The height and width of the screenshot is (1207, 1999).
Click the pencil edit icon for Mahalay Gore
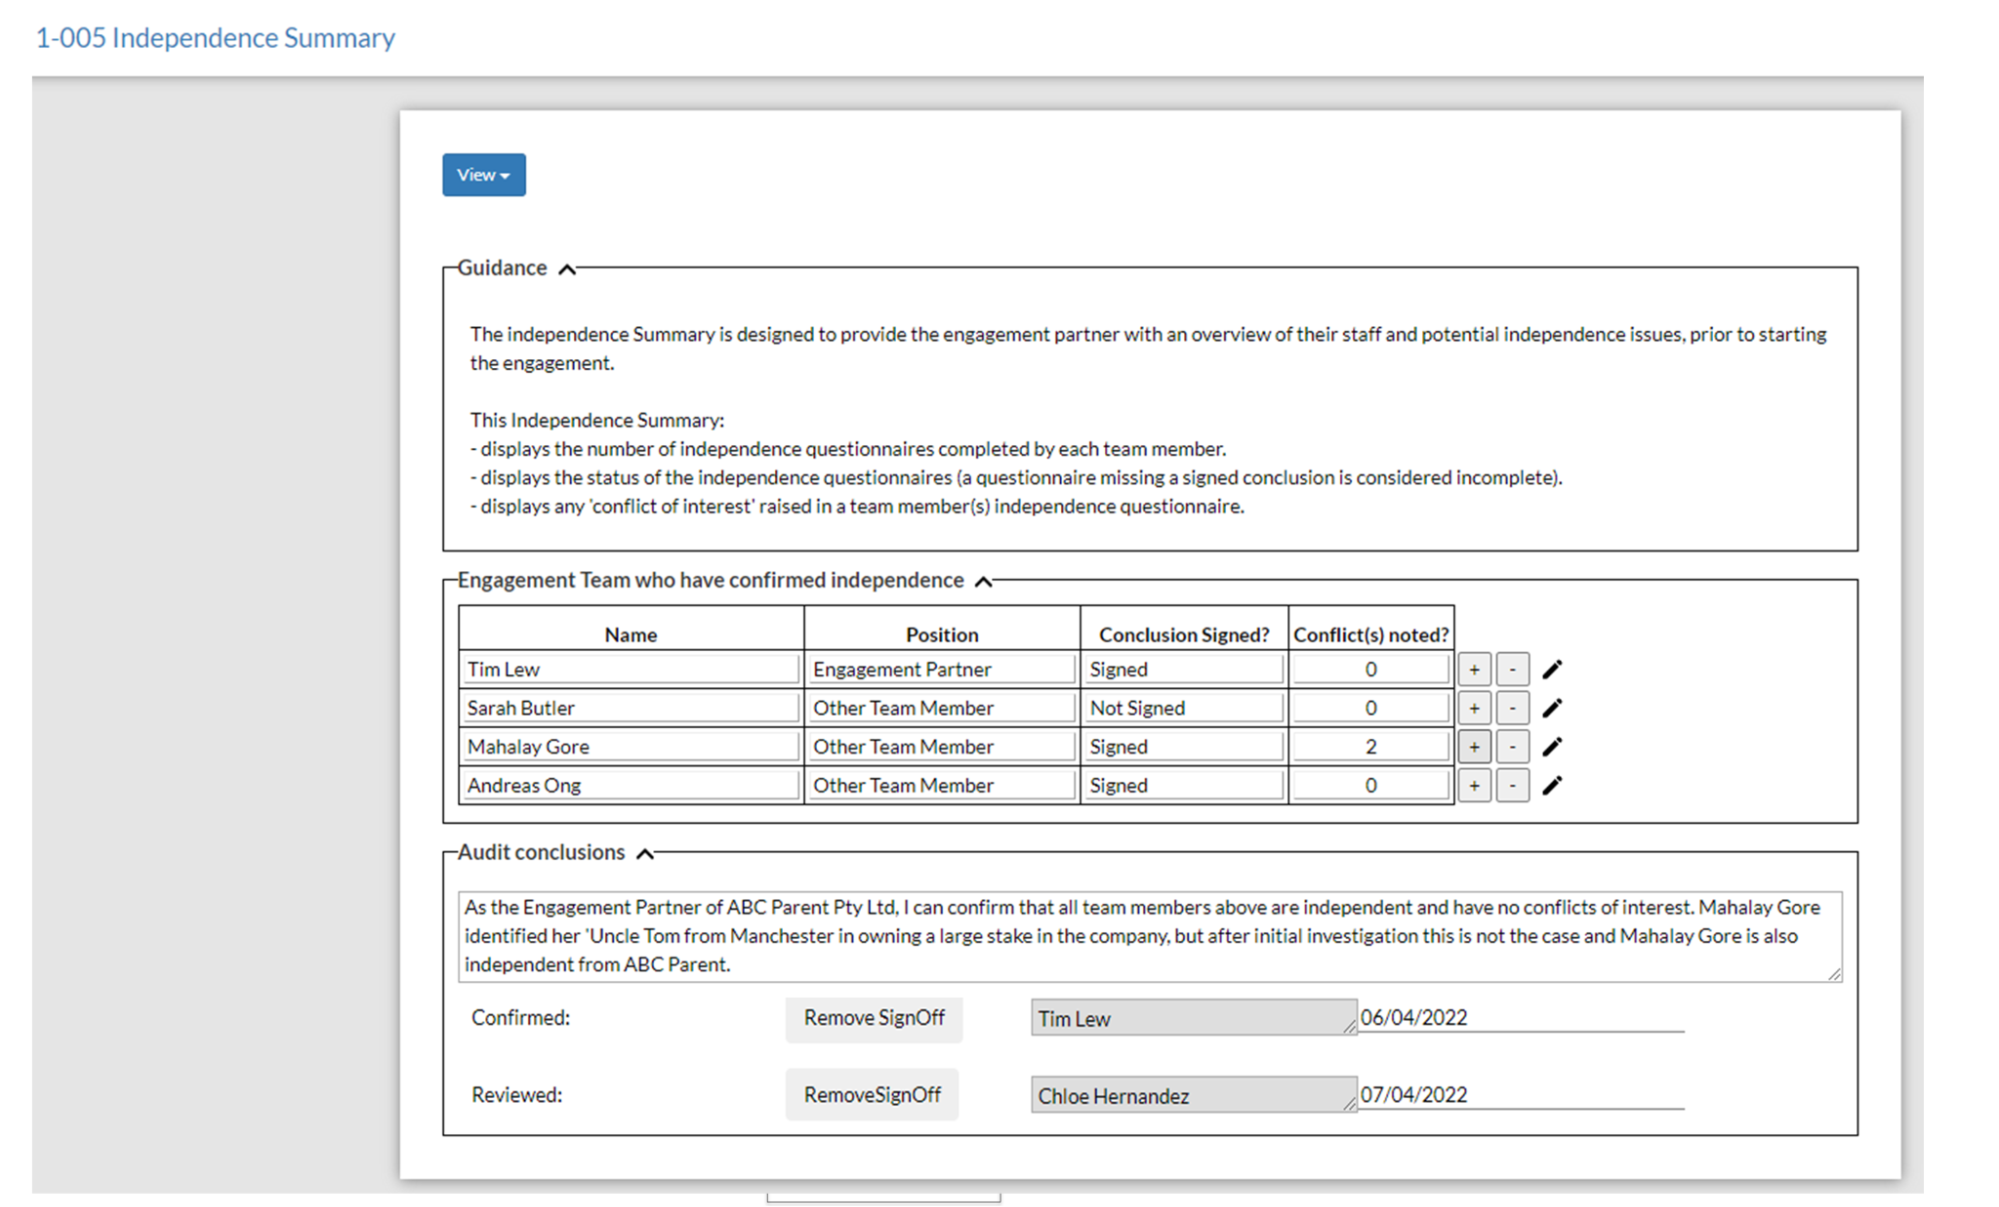(1552, 747)
